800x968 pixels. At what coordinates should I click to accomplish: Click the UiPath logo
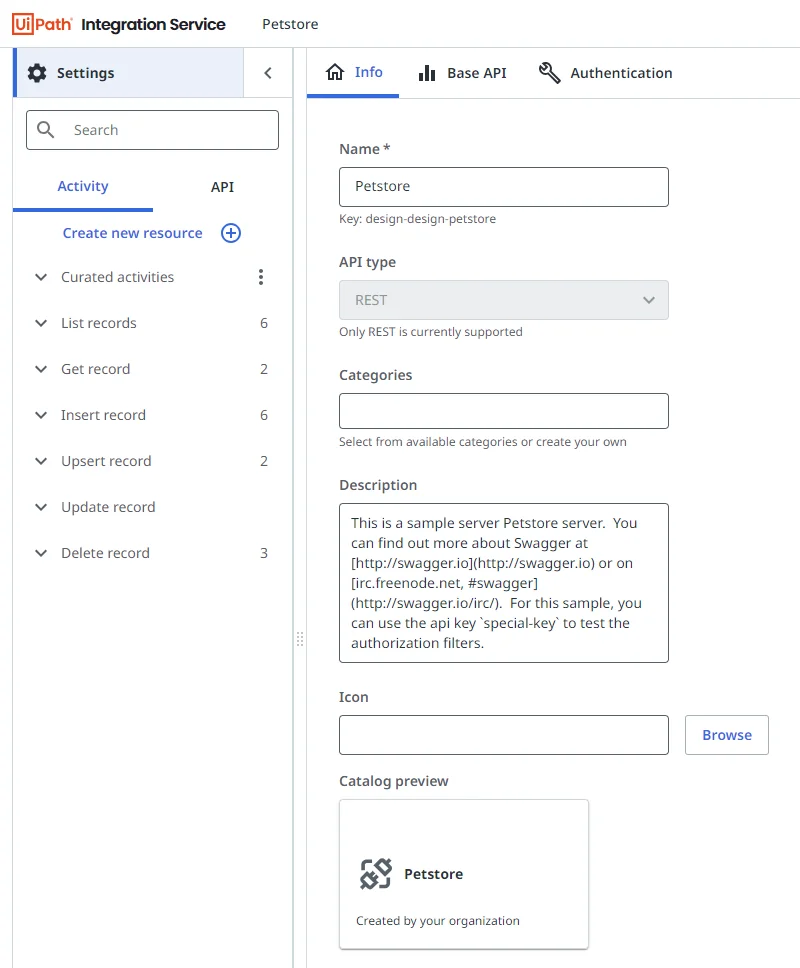tap(42, 24)
